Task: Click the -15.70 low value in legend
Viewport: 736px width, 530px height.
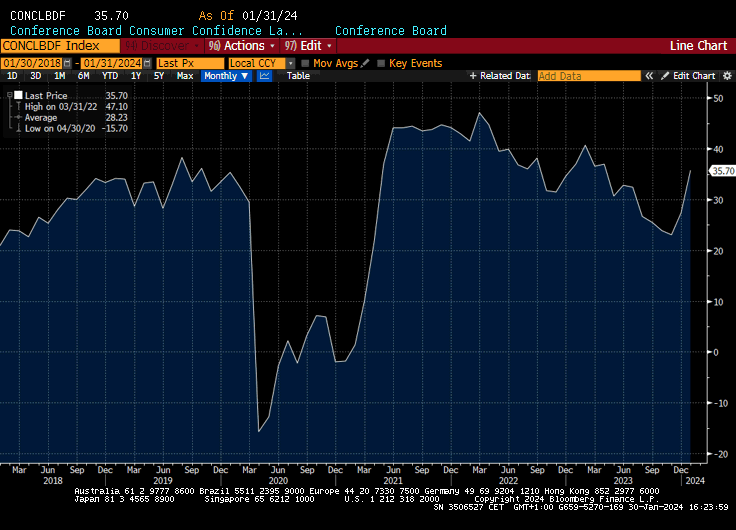Action: pos(115,128)
